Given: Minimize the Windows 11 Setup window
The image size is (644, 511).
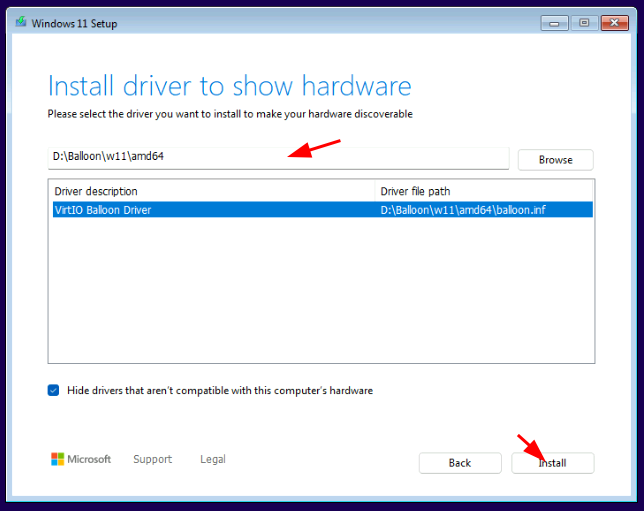Looking at the screenshot, I should (554, 23).
